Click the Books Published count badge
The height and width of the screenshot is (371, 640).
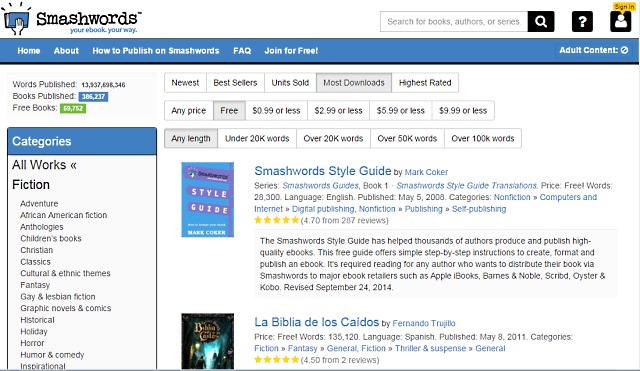[93, 97]
